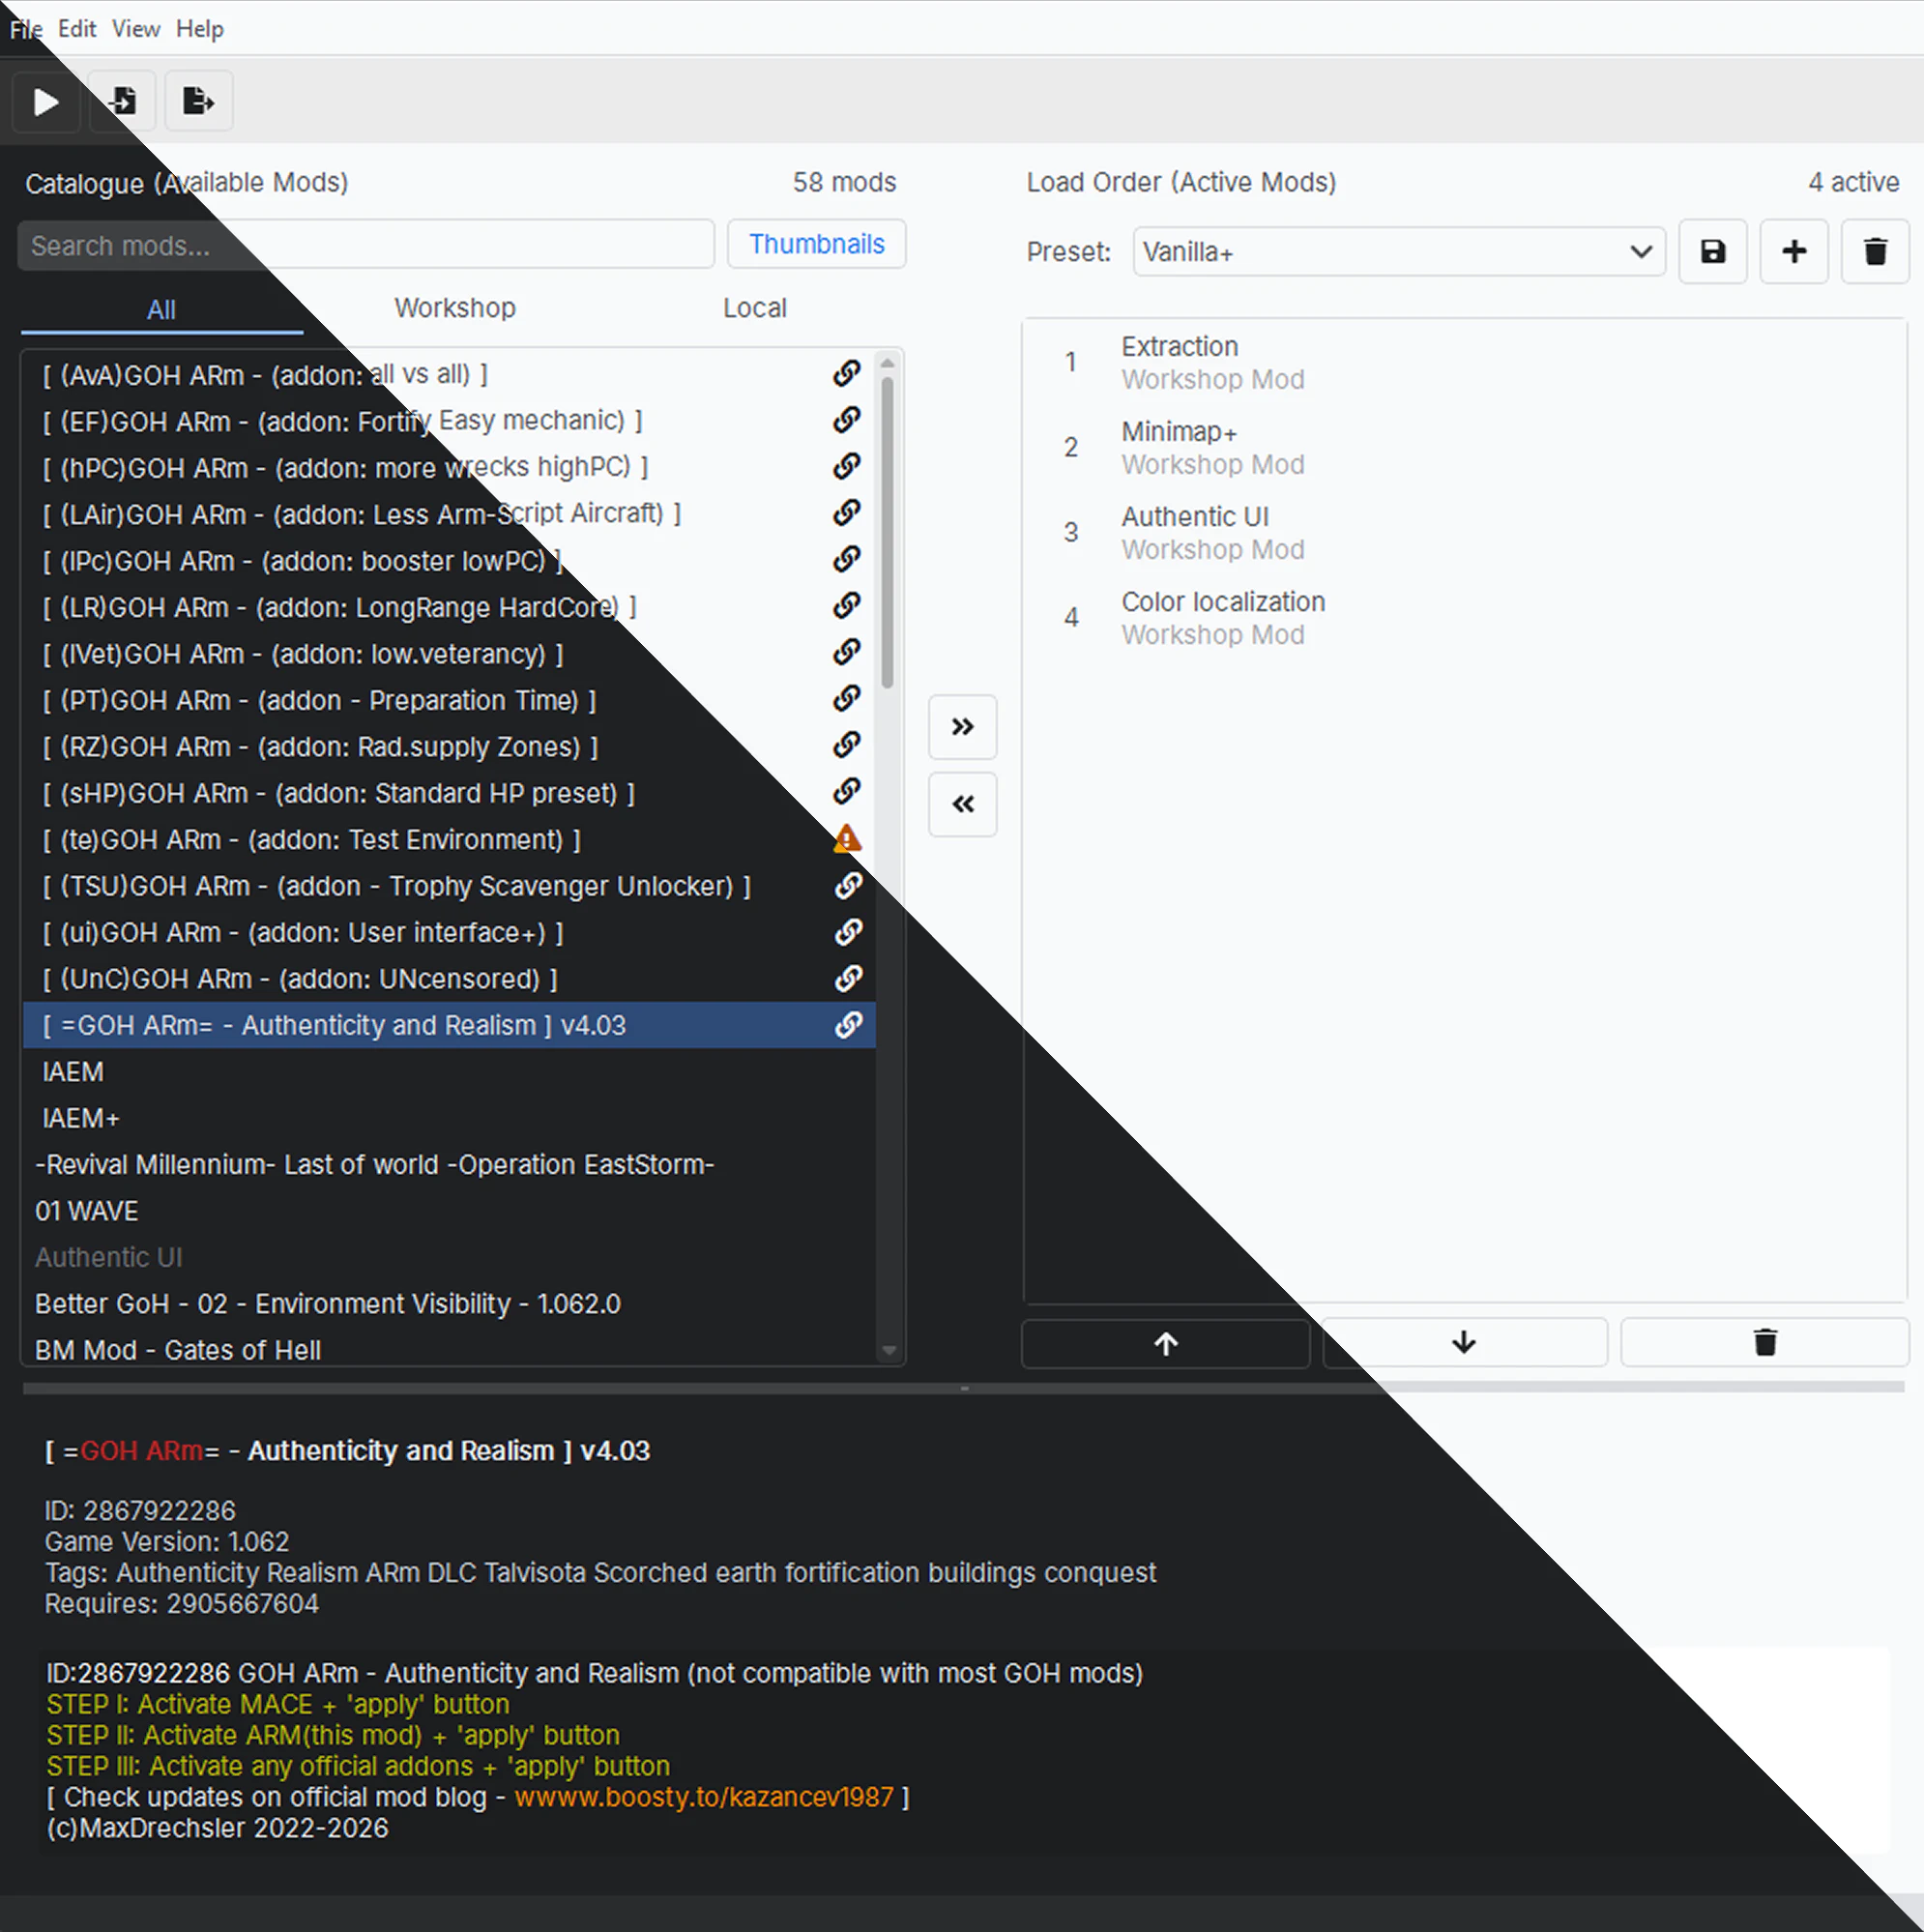
Task: Select Revival Millennium Operation EastStorm mod
Action: 449,1165
